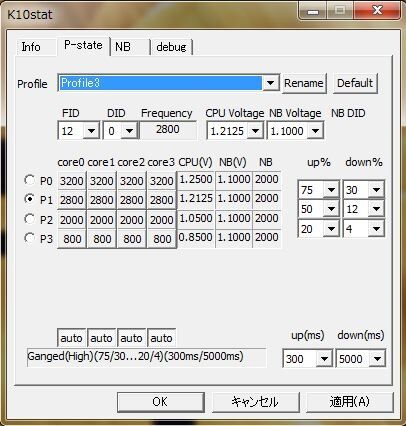
Task: Click the Frequency field showing 2800
Action: pyautogui.click(x=168, y=130)
